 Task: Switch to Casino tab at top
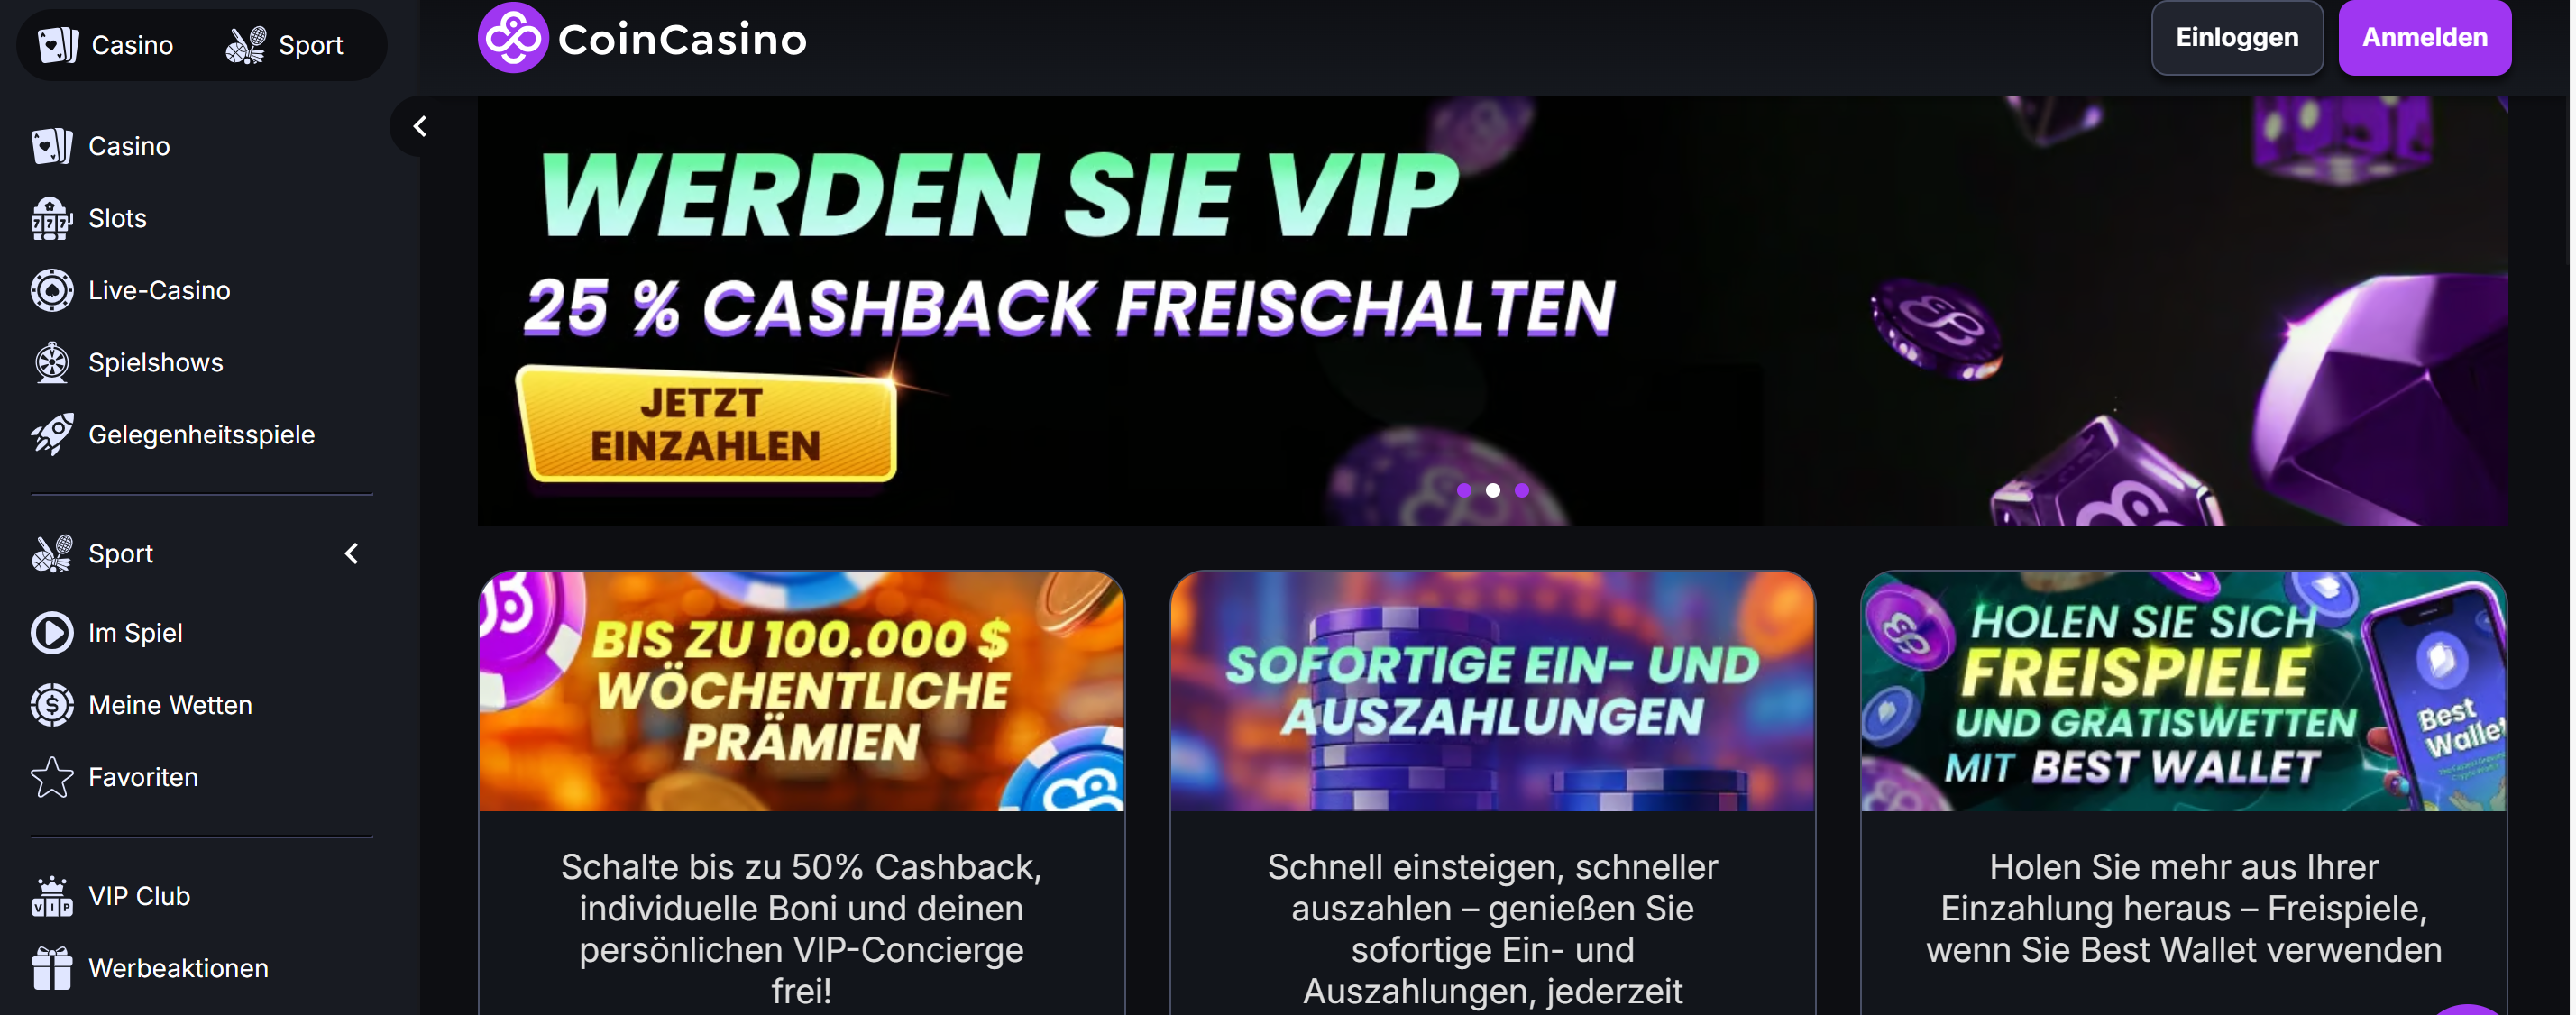pos(106,45)
